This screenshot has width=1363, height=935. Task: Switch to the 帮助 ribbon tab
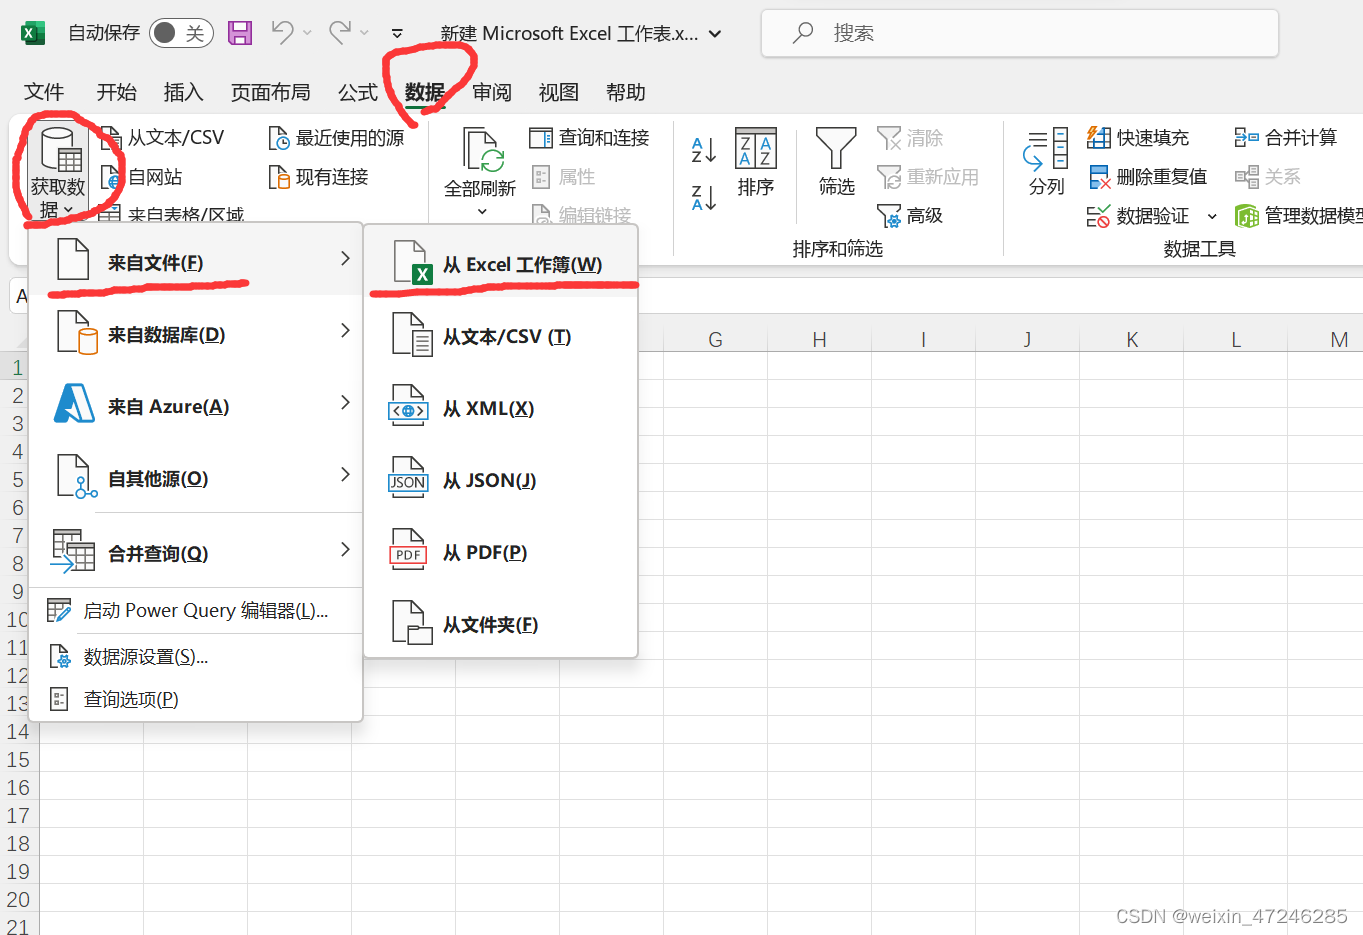coord(626,92)
